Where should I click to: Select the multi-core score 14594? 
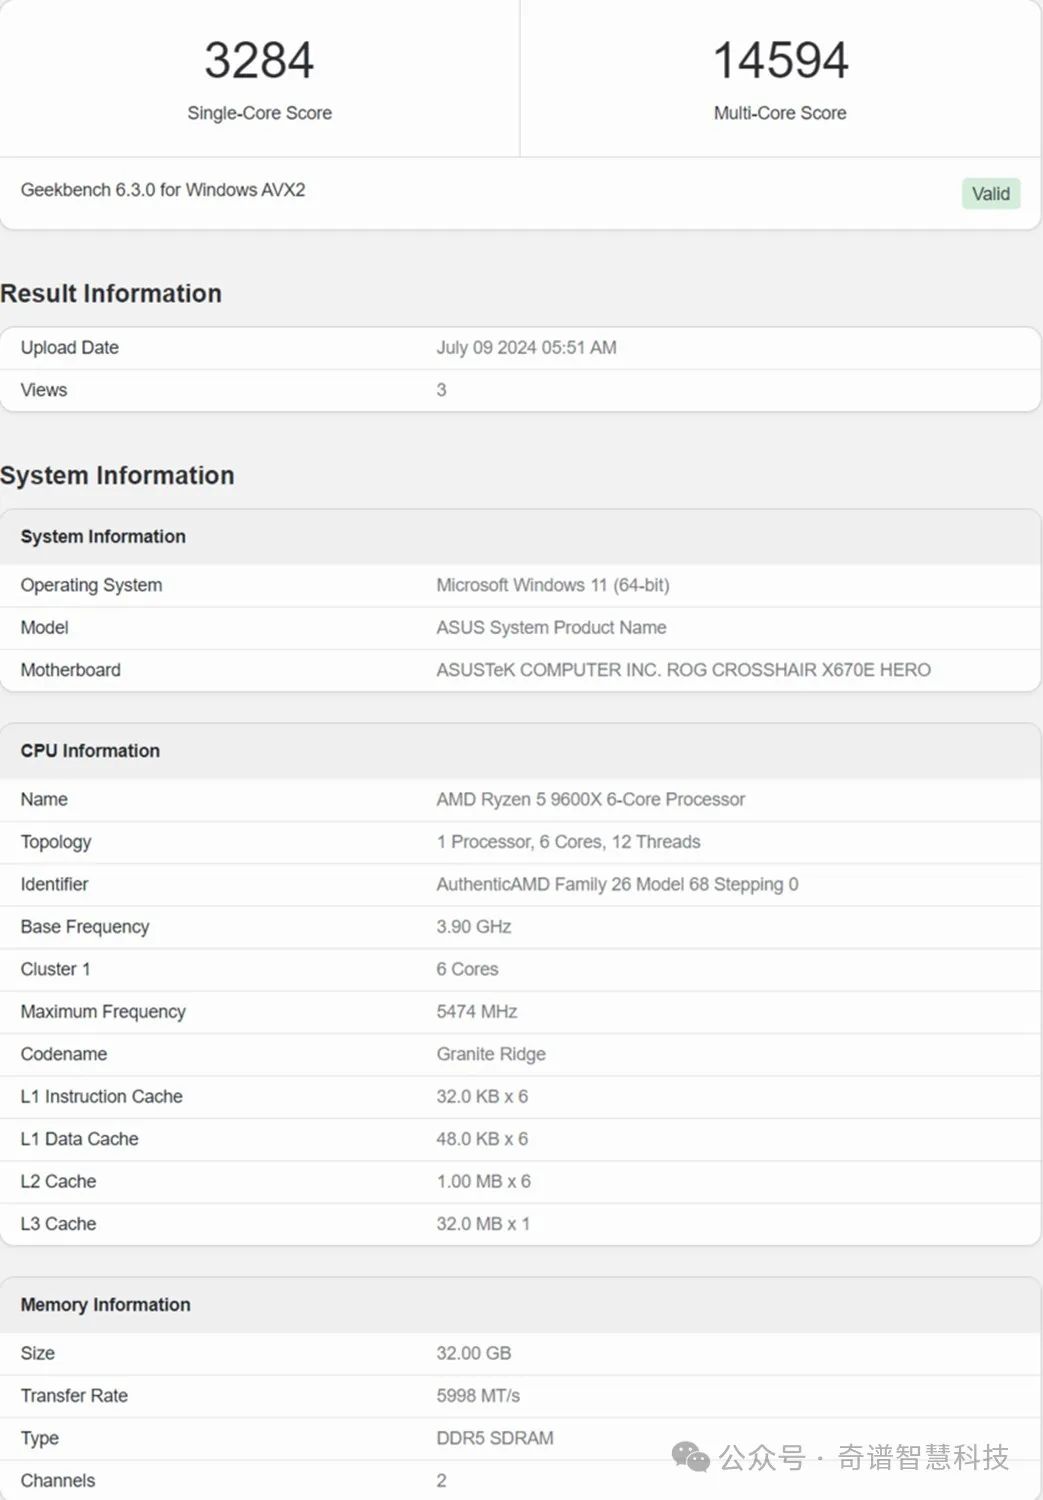[780, 60]
